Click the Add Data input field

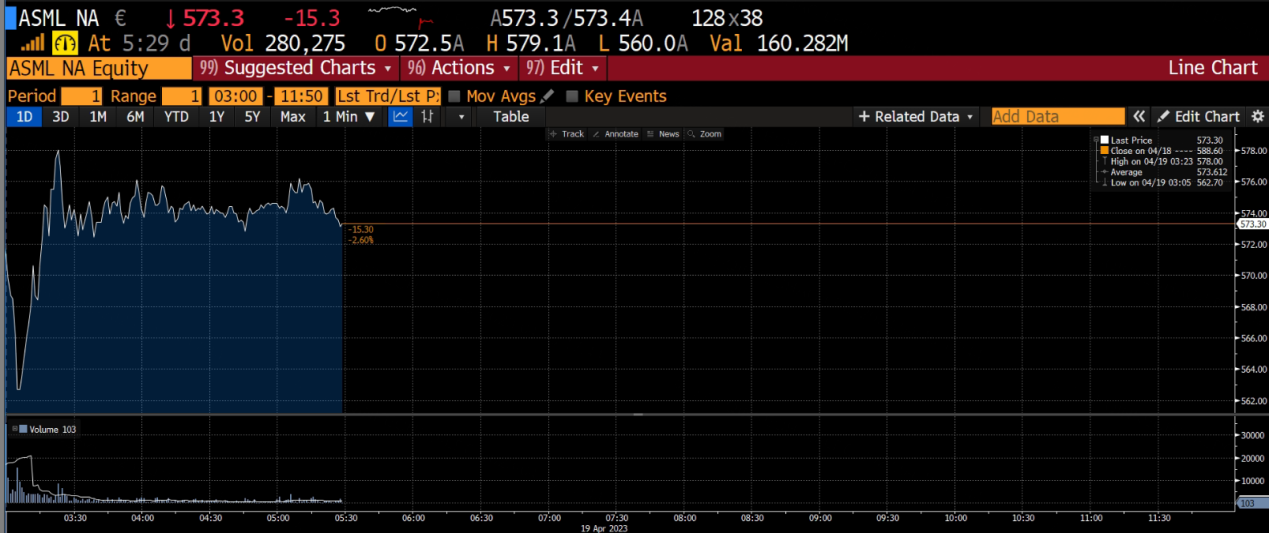pyautogui.click(x=1058, y=116)
